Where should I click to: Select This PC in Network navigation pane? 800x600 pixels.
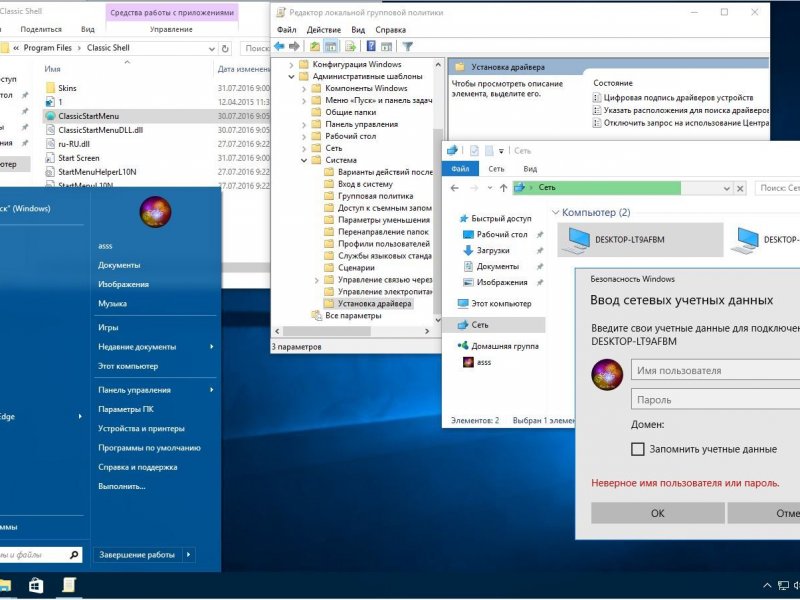click(494, 304)
